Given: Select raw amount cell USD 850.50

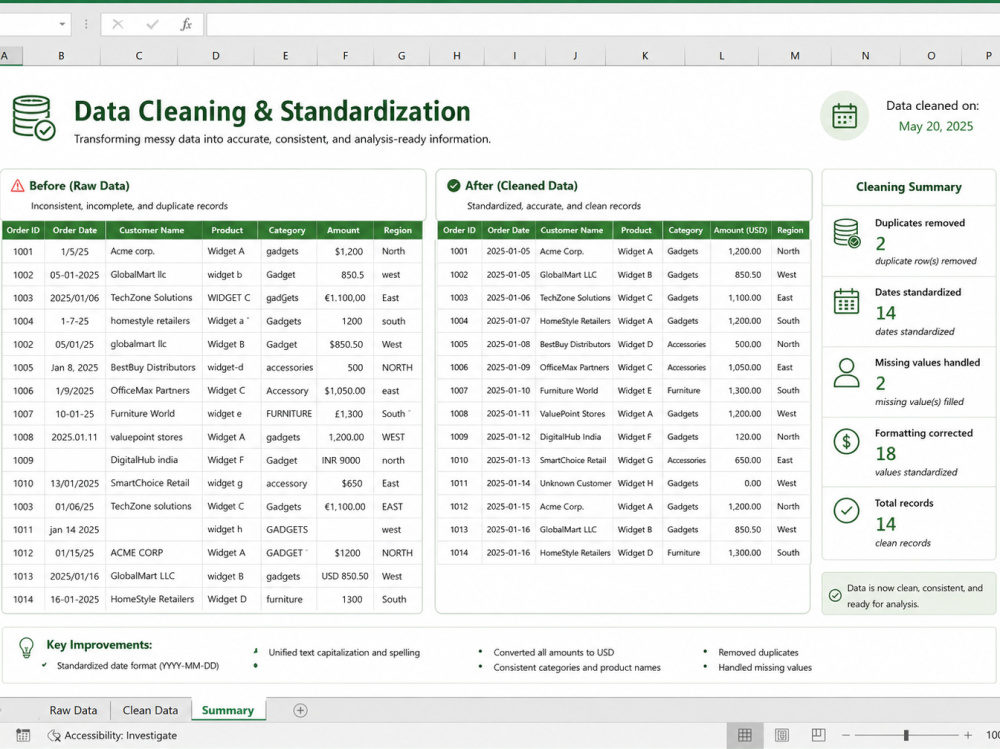Looking at the screenshot, I should click(344, 576).
